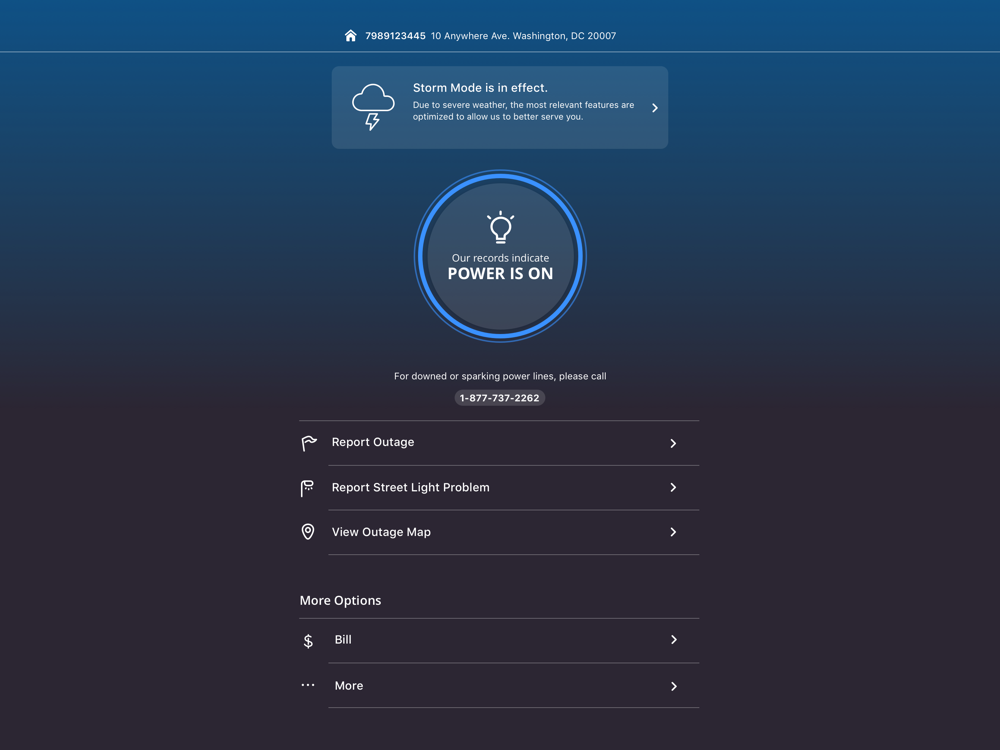1000x750 pixels.
Task: Click the 'Due to severe weather' description
Action: point(524,111)
